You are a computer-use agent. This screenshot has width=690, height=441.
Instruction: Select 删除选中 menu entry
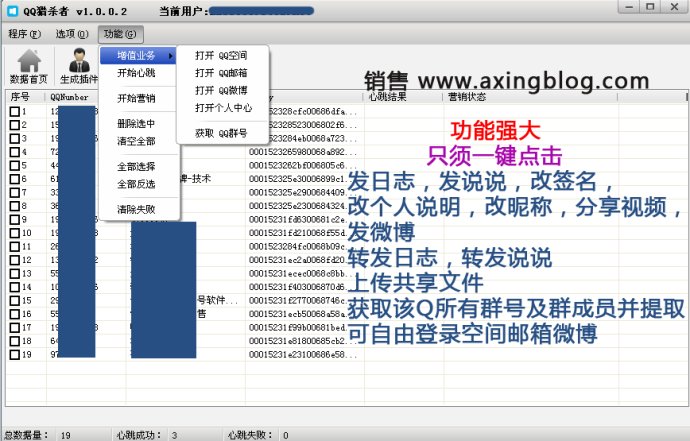(x=136, y=124)
